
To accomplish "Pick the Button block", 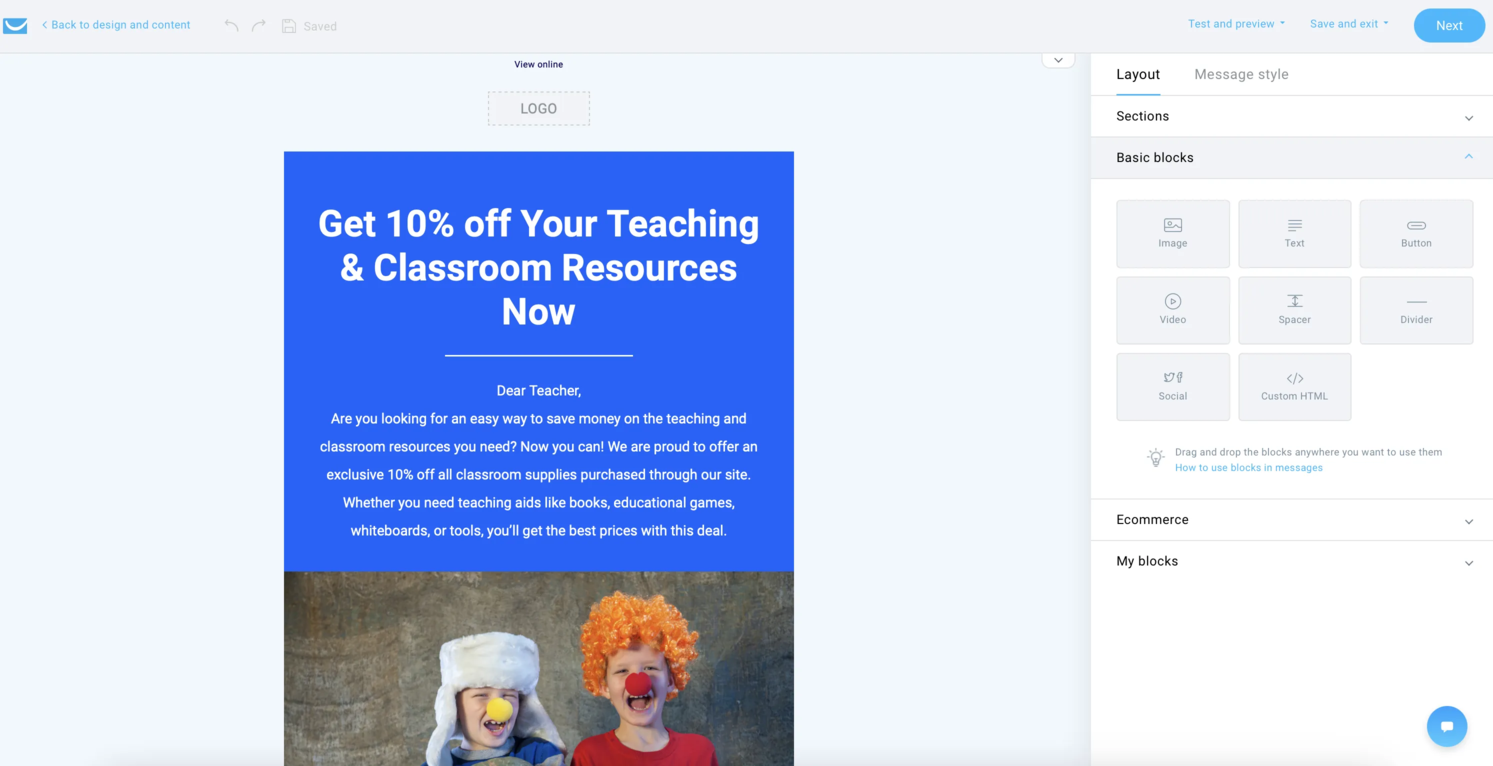I will pyautogui.click(x=1415, y=233).
